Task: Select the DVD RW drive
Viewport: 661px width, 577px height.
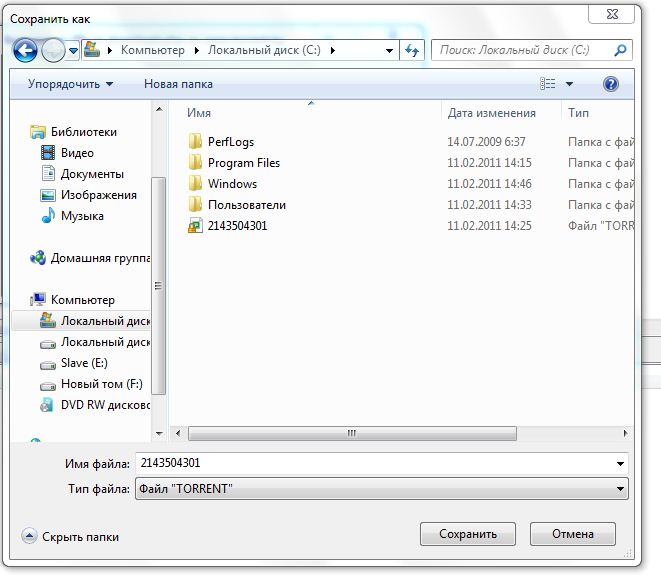Action: tap(105, 405)
